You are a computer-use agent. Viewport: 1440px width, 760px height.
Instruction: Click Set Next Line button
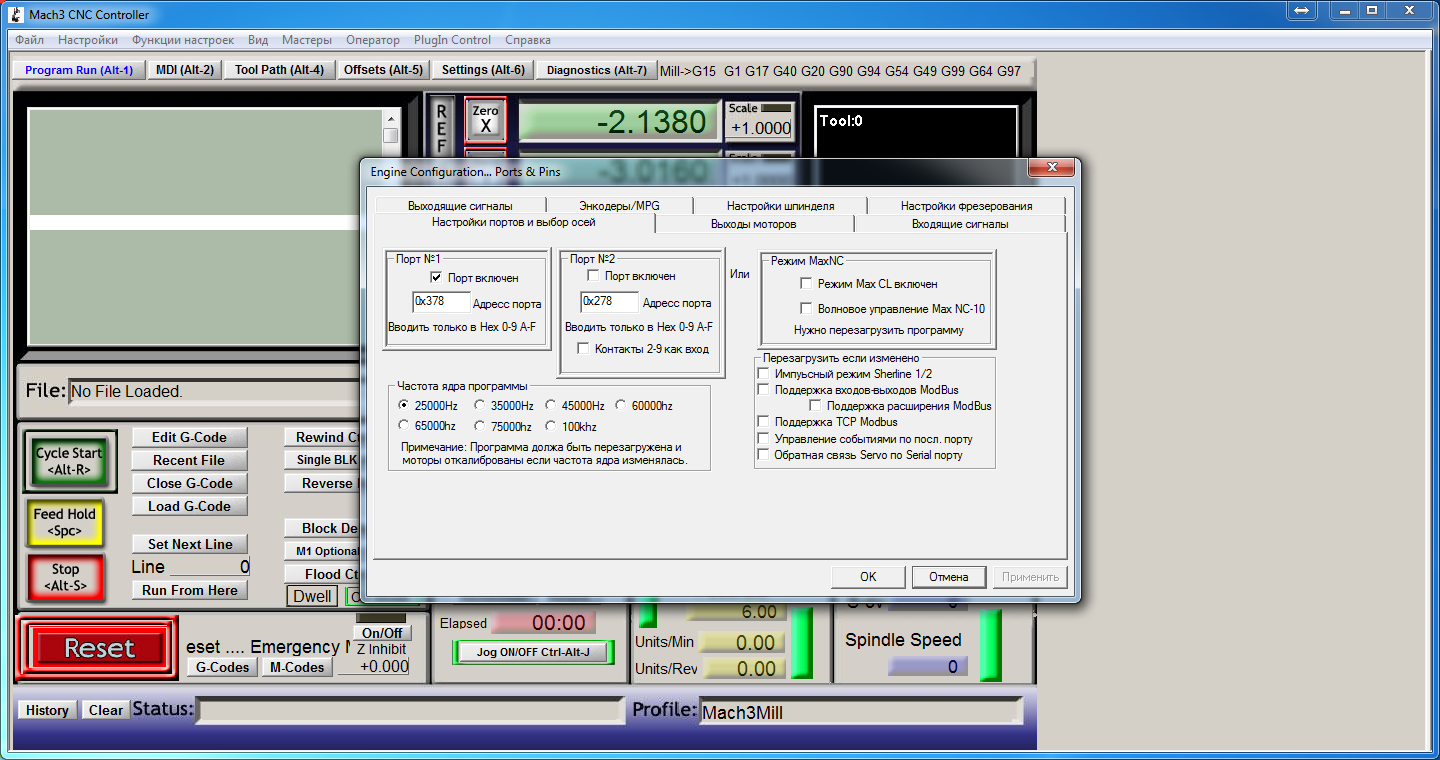pos(190,544)
